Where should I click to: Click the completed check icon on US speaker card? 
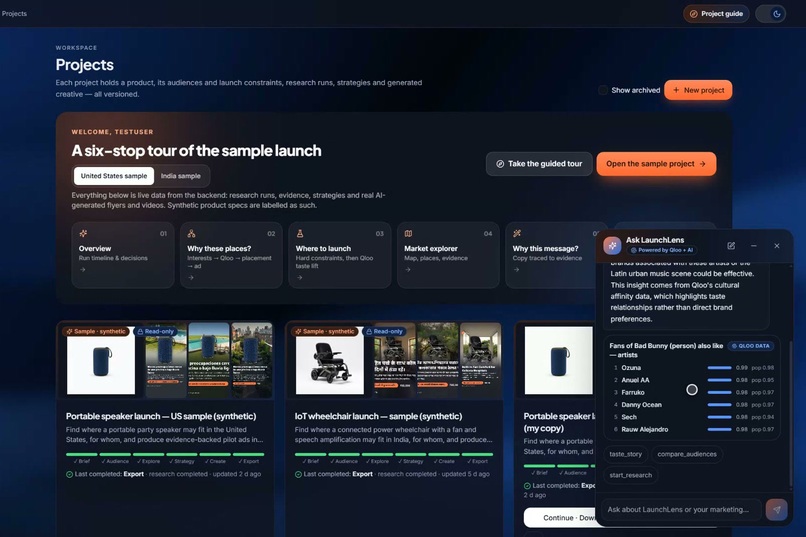pyautogui.click(x=69, y=474)
